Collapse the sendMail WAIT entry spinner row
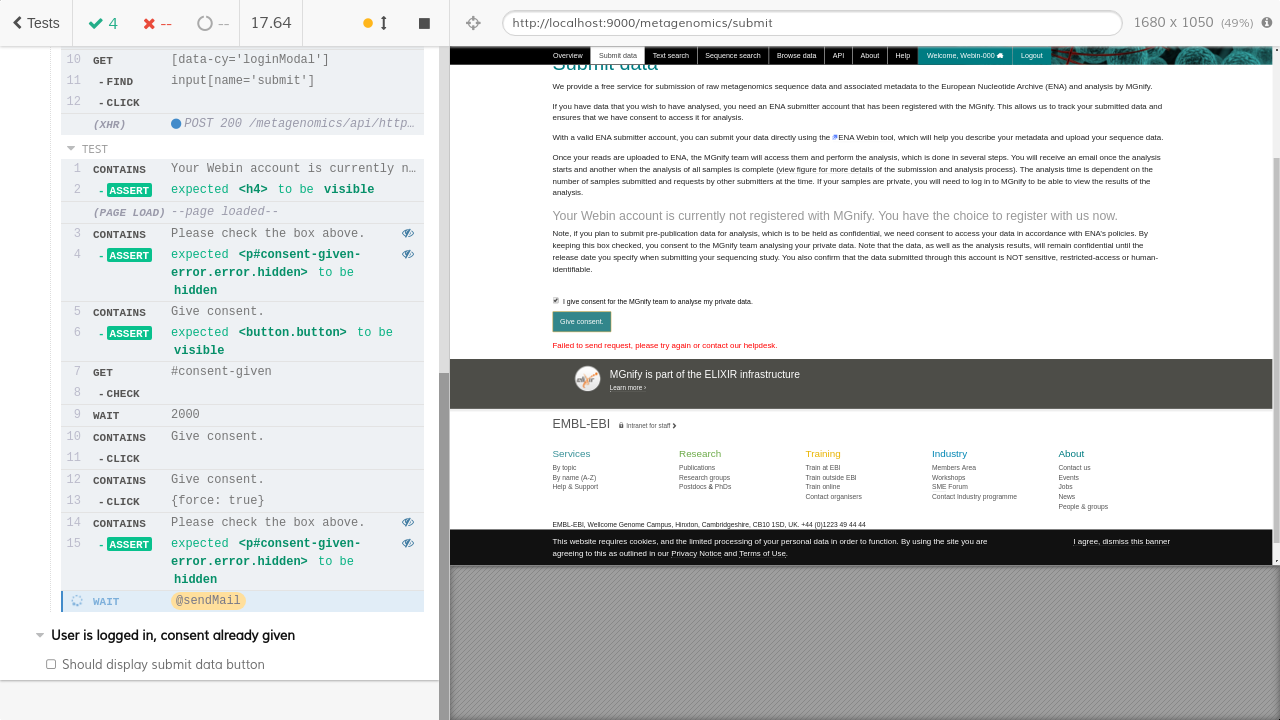The height and width of the screenshot is (720, 1280). (x=76, y=601)
